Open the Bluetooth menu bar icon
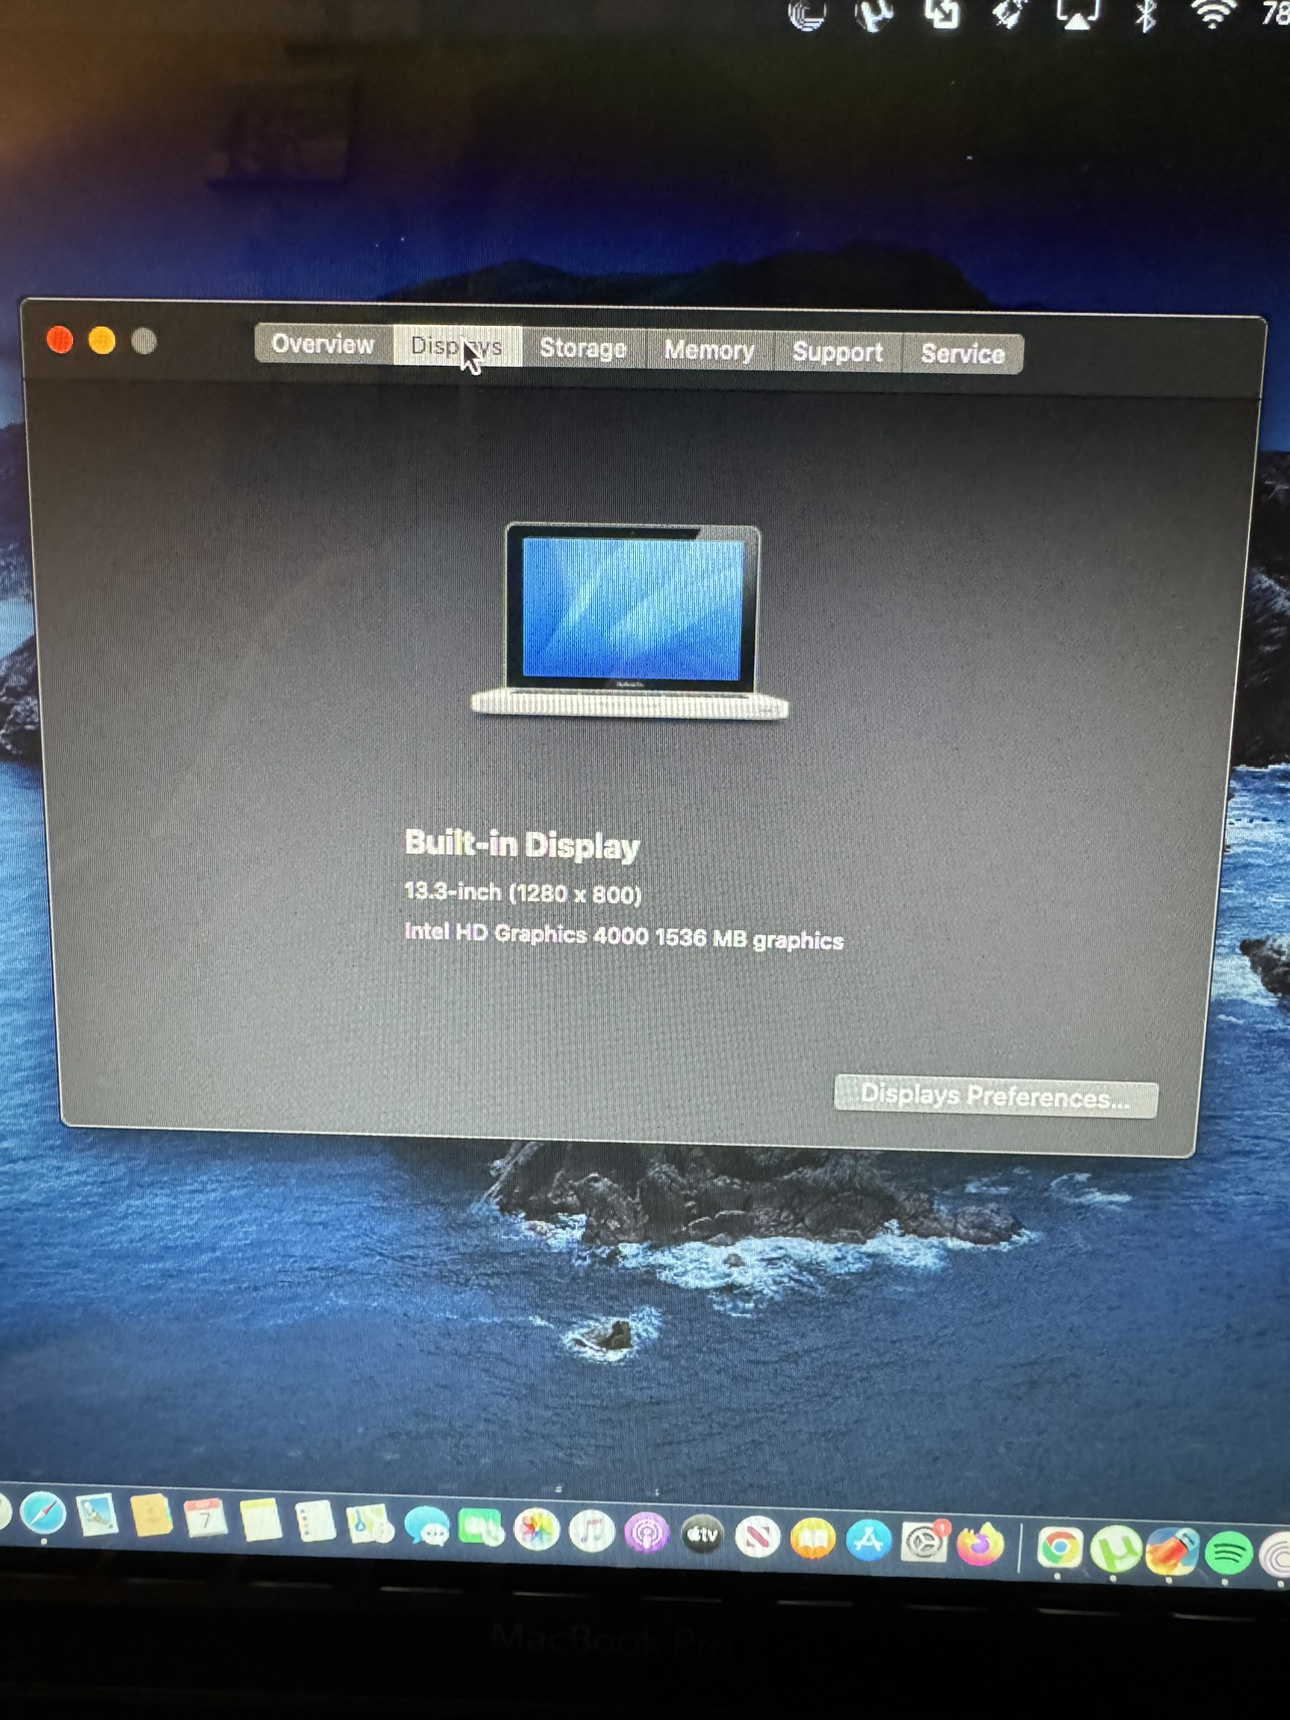Image resolution: width=1290 pixels, height=1720 pixels. 1147,14
